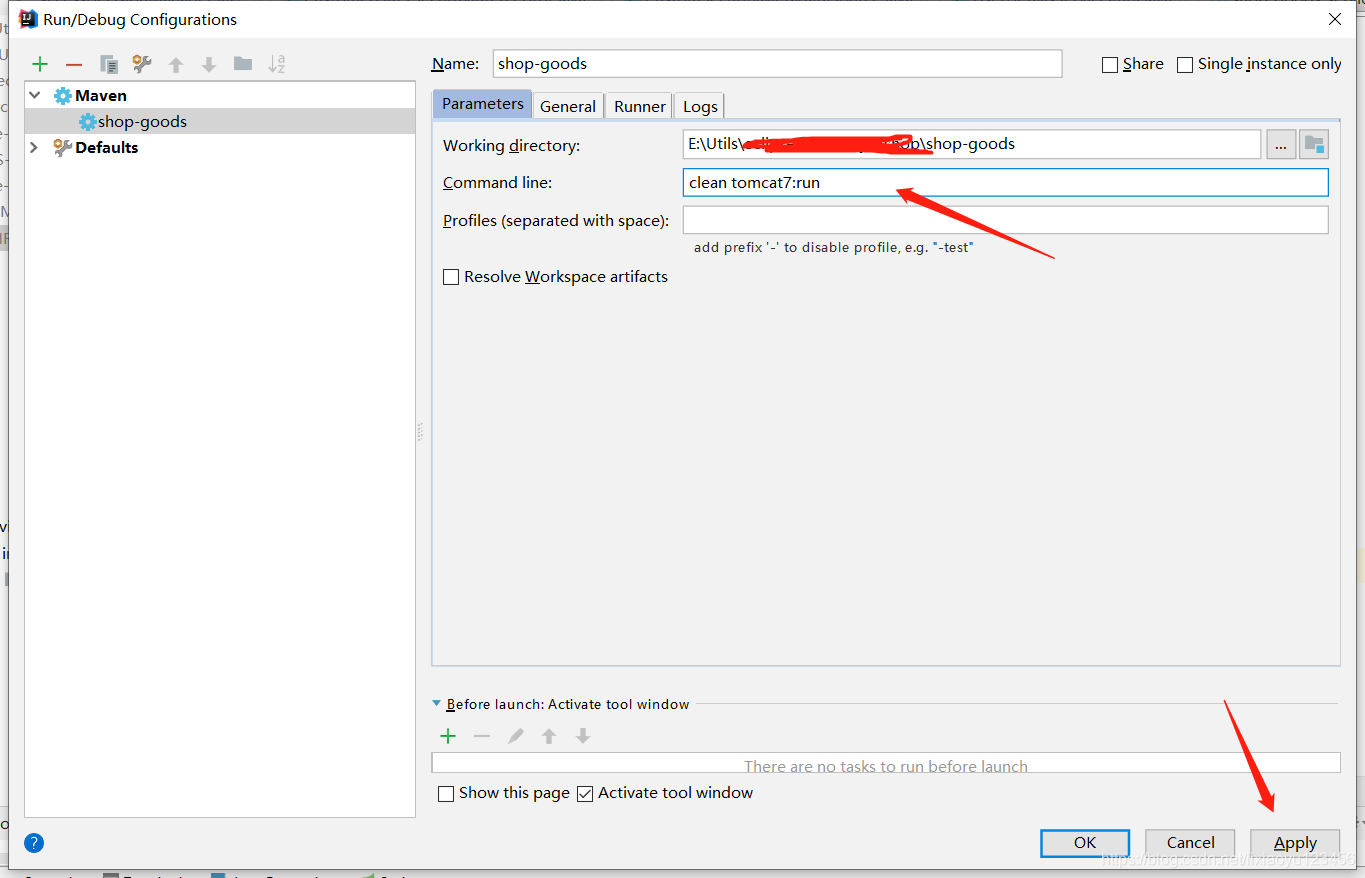
Task: Click the 'Name:' label
Action: 455,64
